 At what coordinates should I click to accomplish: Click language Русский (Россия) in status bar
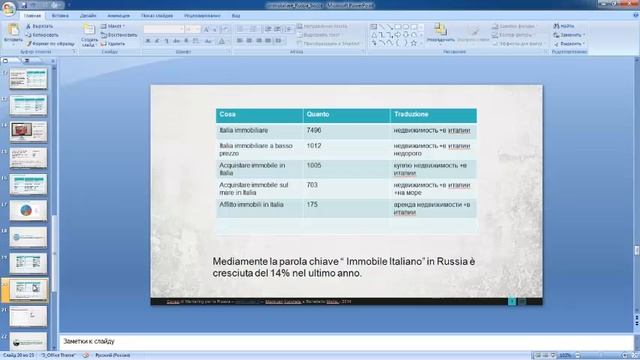112,356
